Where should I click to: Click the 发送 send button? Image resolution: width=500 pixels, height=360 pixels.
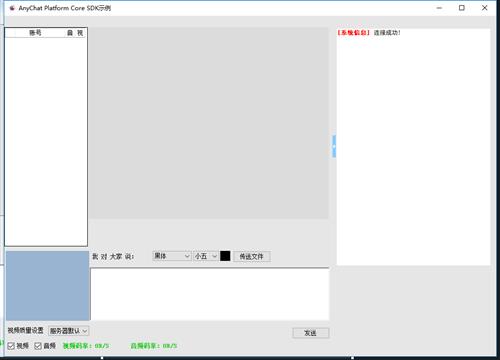[311, 333]
